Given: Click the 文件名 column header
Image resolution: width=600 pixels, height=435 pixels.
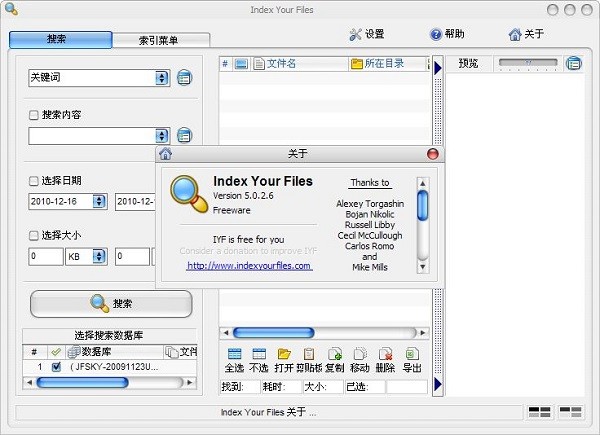Looking at the screenshot, I should [x=300, y=64].
